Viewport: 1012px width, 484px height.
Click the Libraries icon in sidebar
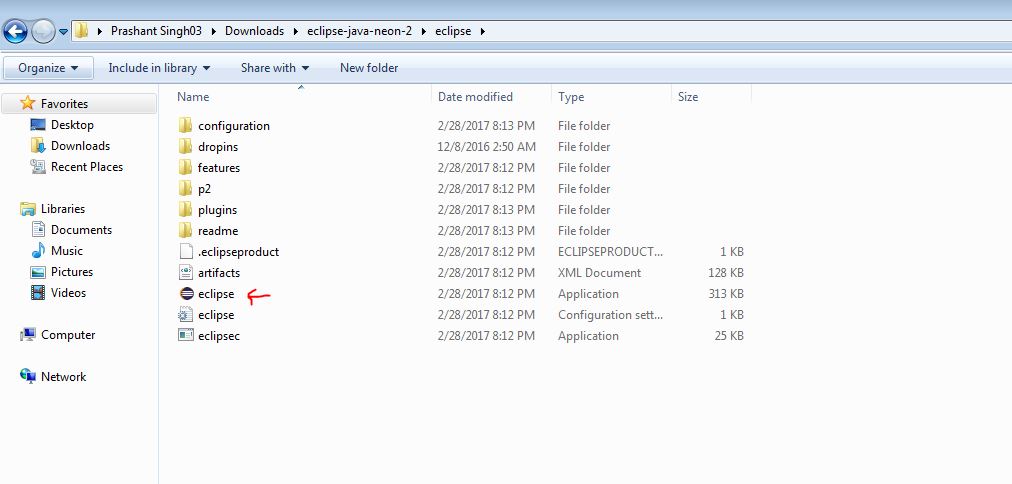click(x=28, y=208)
